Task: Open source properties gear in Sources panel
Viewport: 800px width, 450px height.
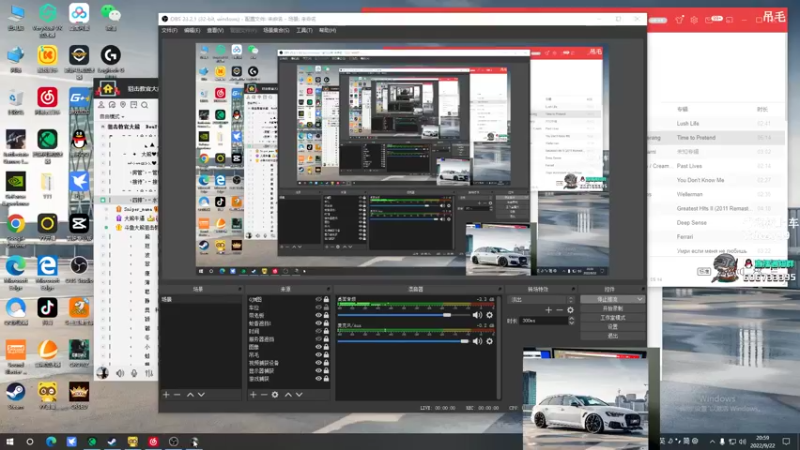Action: coord(275,394)
